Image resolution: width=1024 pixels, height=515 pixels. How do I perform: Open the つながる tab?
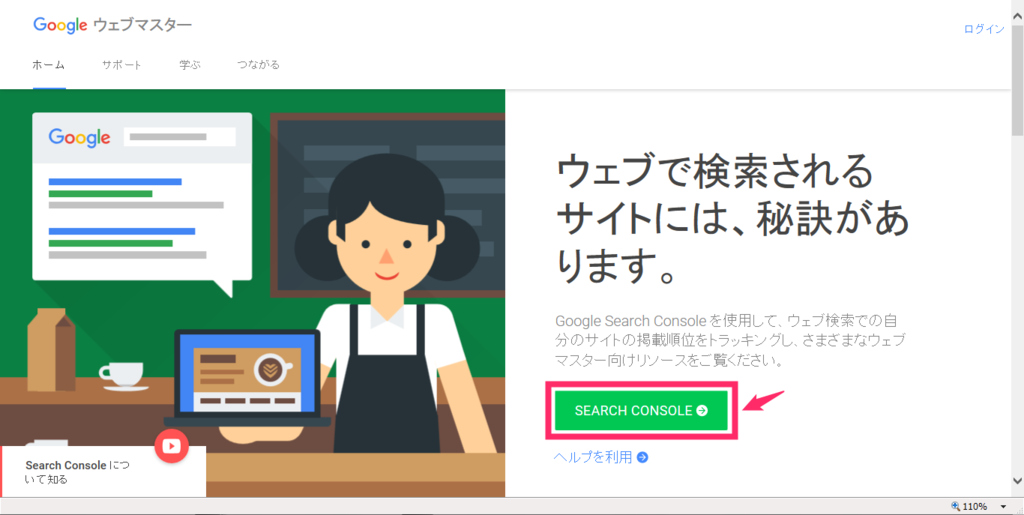259,65
